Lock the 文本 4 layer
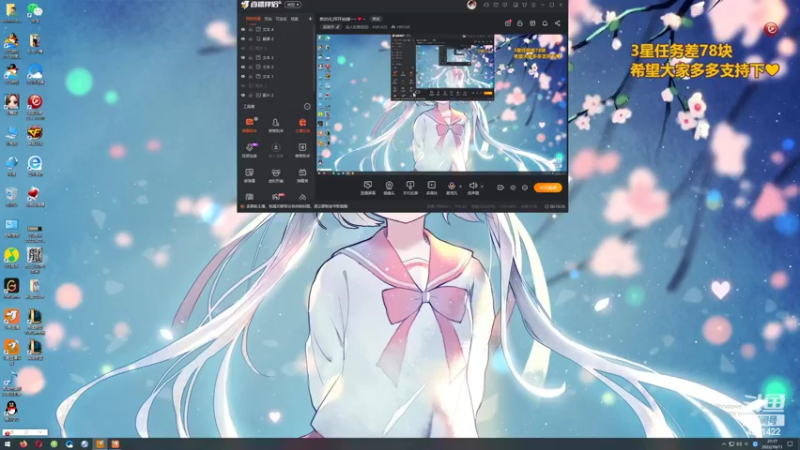This screenshot has height=450, width=800. (251, 30)
